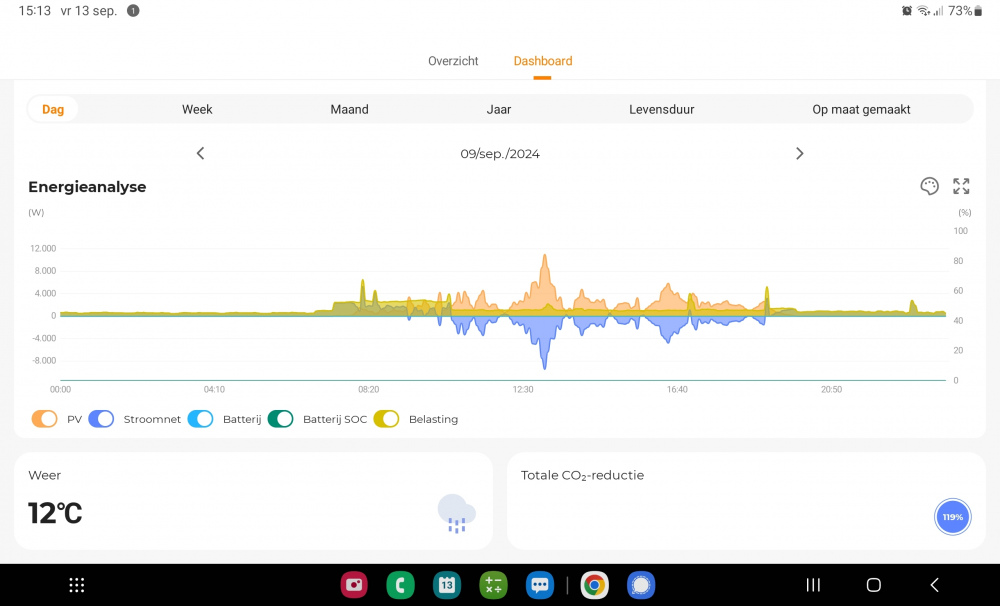The height and width of the screenshot is (606, 1000).
Task: Open the camera app in taskbar
Action: [354, 585]
